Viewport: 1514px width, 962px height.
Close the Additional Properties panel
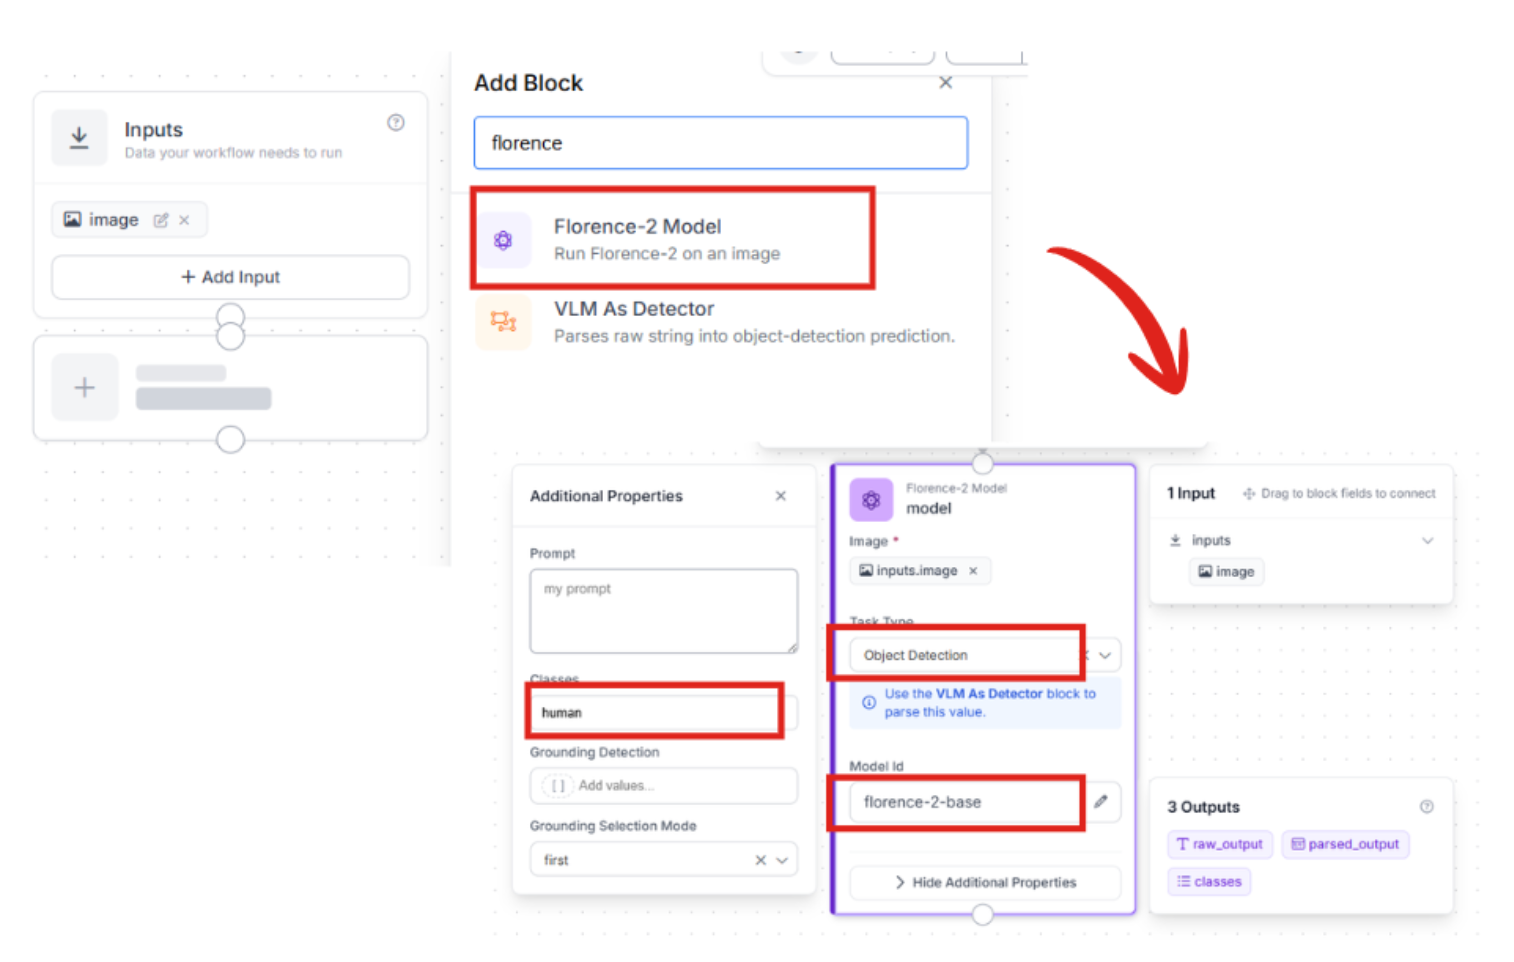point(780,496)
